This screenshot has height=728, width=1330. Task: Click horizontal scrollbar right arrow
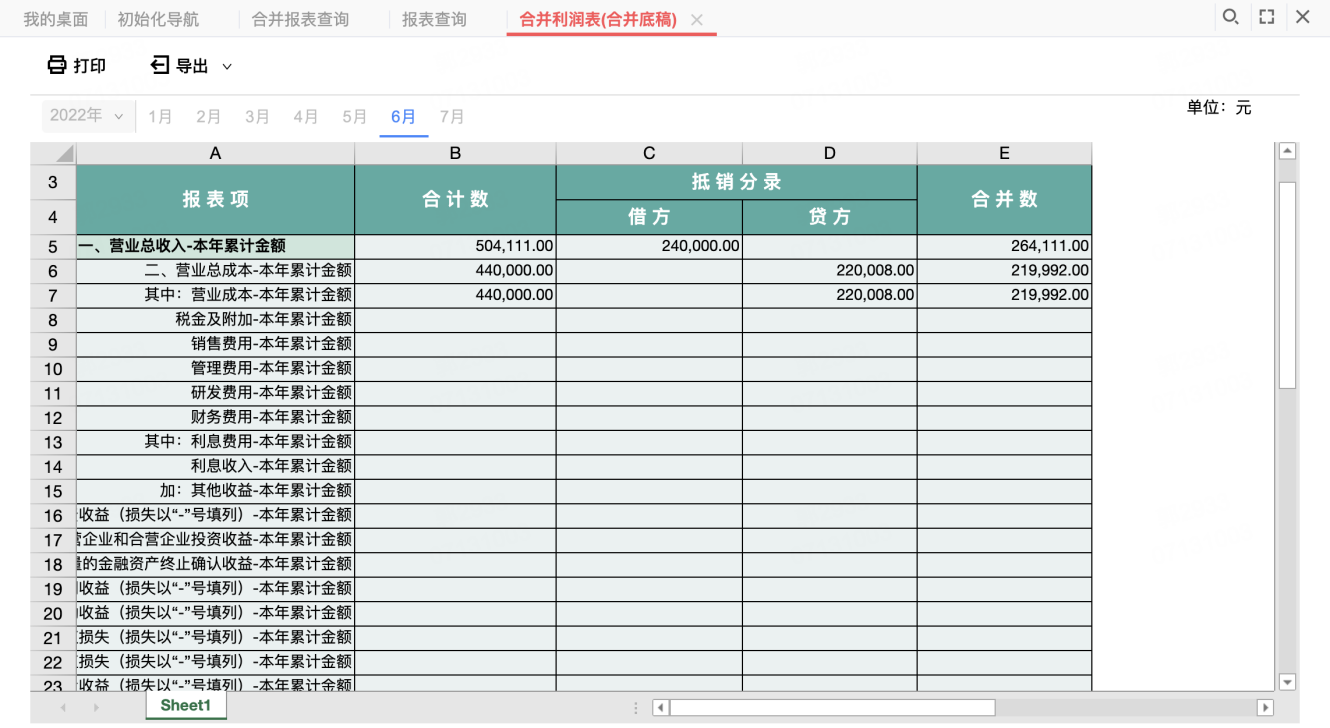(1265, 707)
